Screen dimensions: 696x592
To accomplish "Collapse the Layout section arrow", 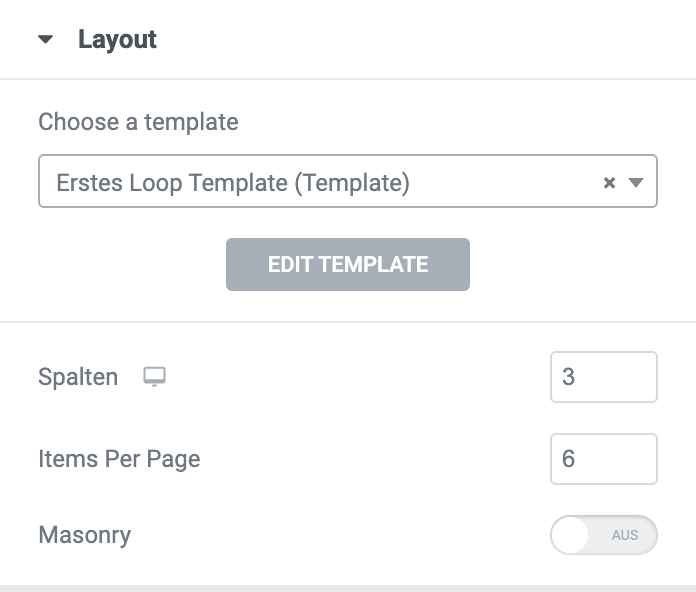I will tap(45, 39).
